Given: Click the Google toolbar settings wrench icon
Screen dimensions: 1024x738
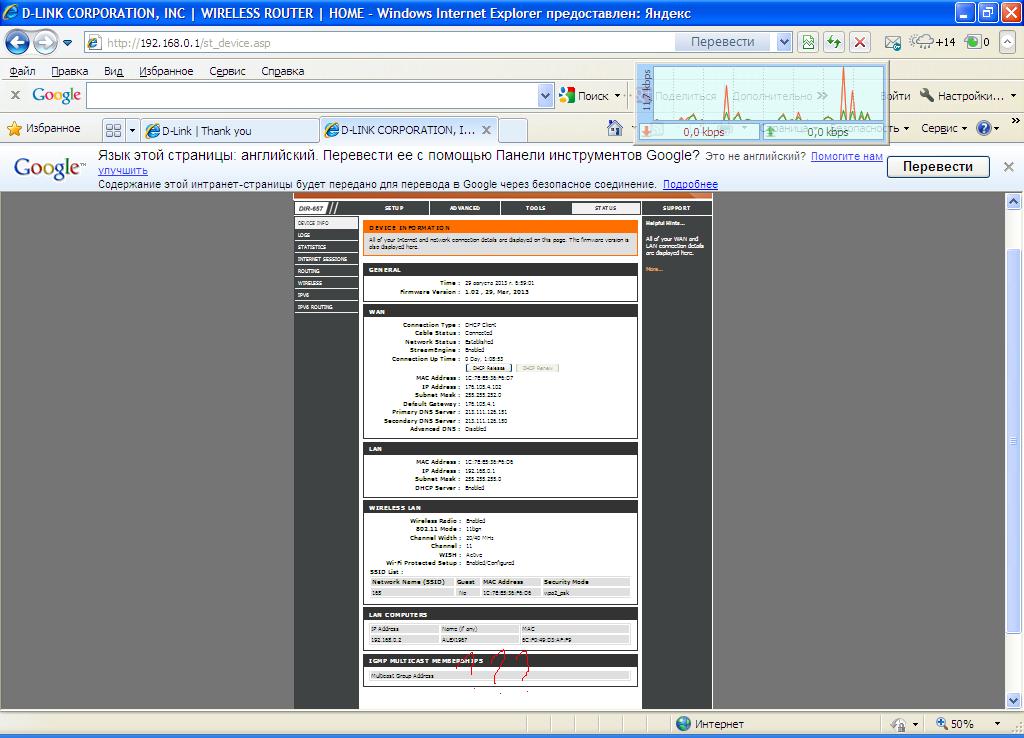Looking at the screenshot, I should click(x=927, y=95).
